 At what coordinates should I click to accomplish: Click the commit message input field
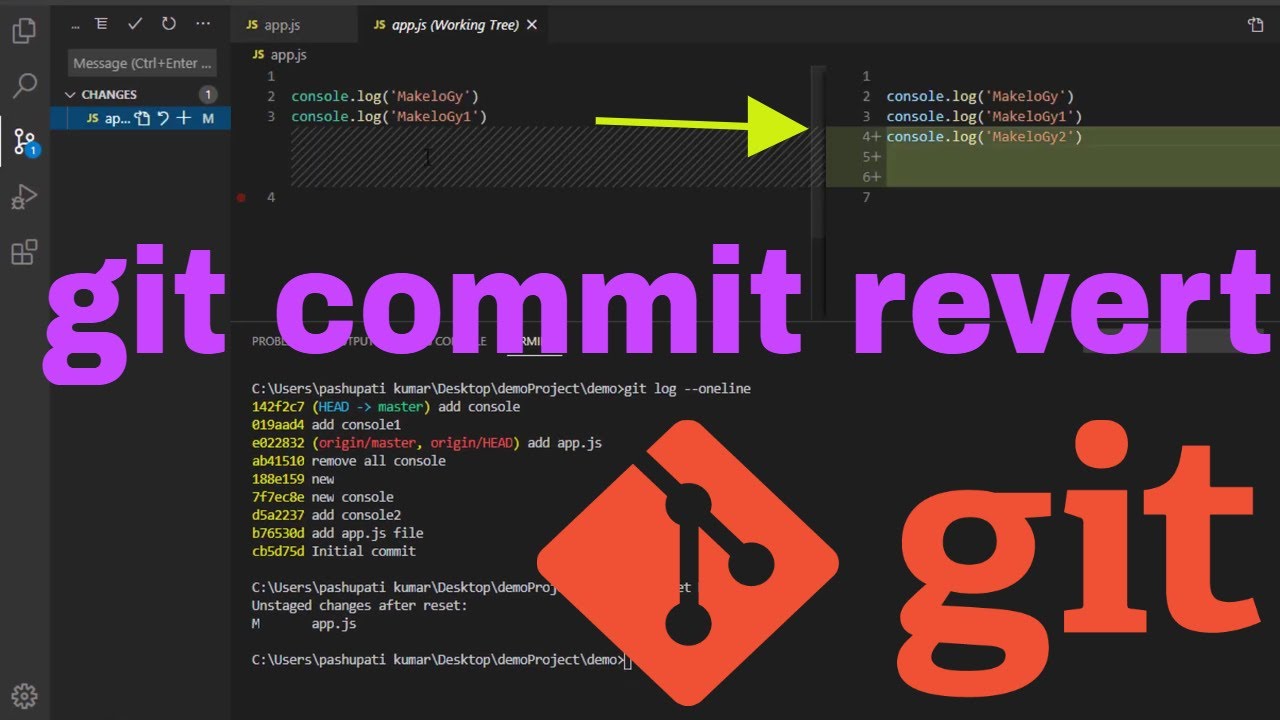[x=143, y=63]
